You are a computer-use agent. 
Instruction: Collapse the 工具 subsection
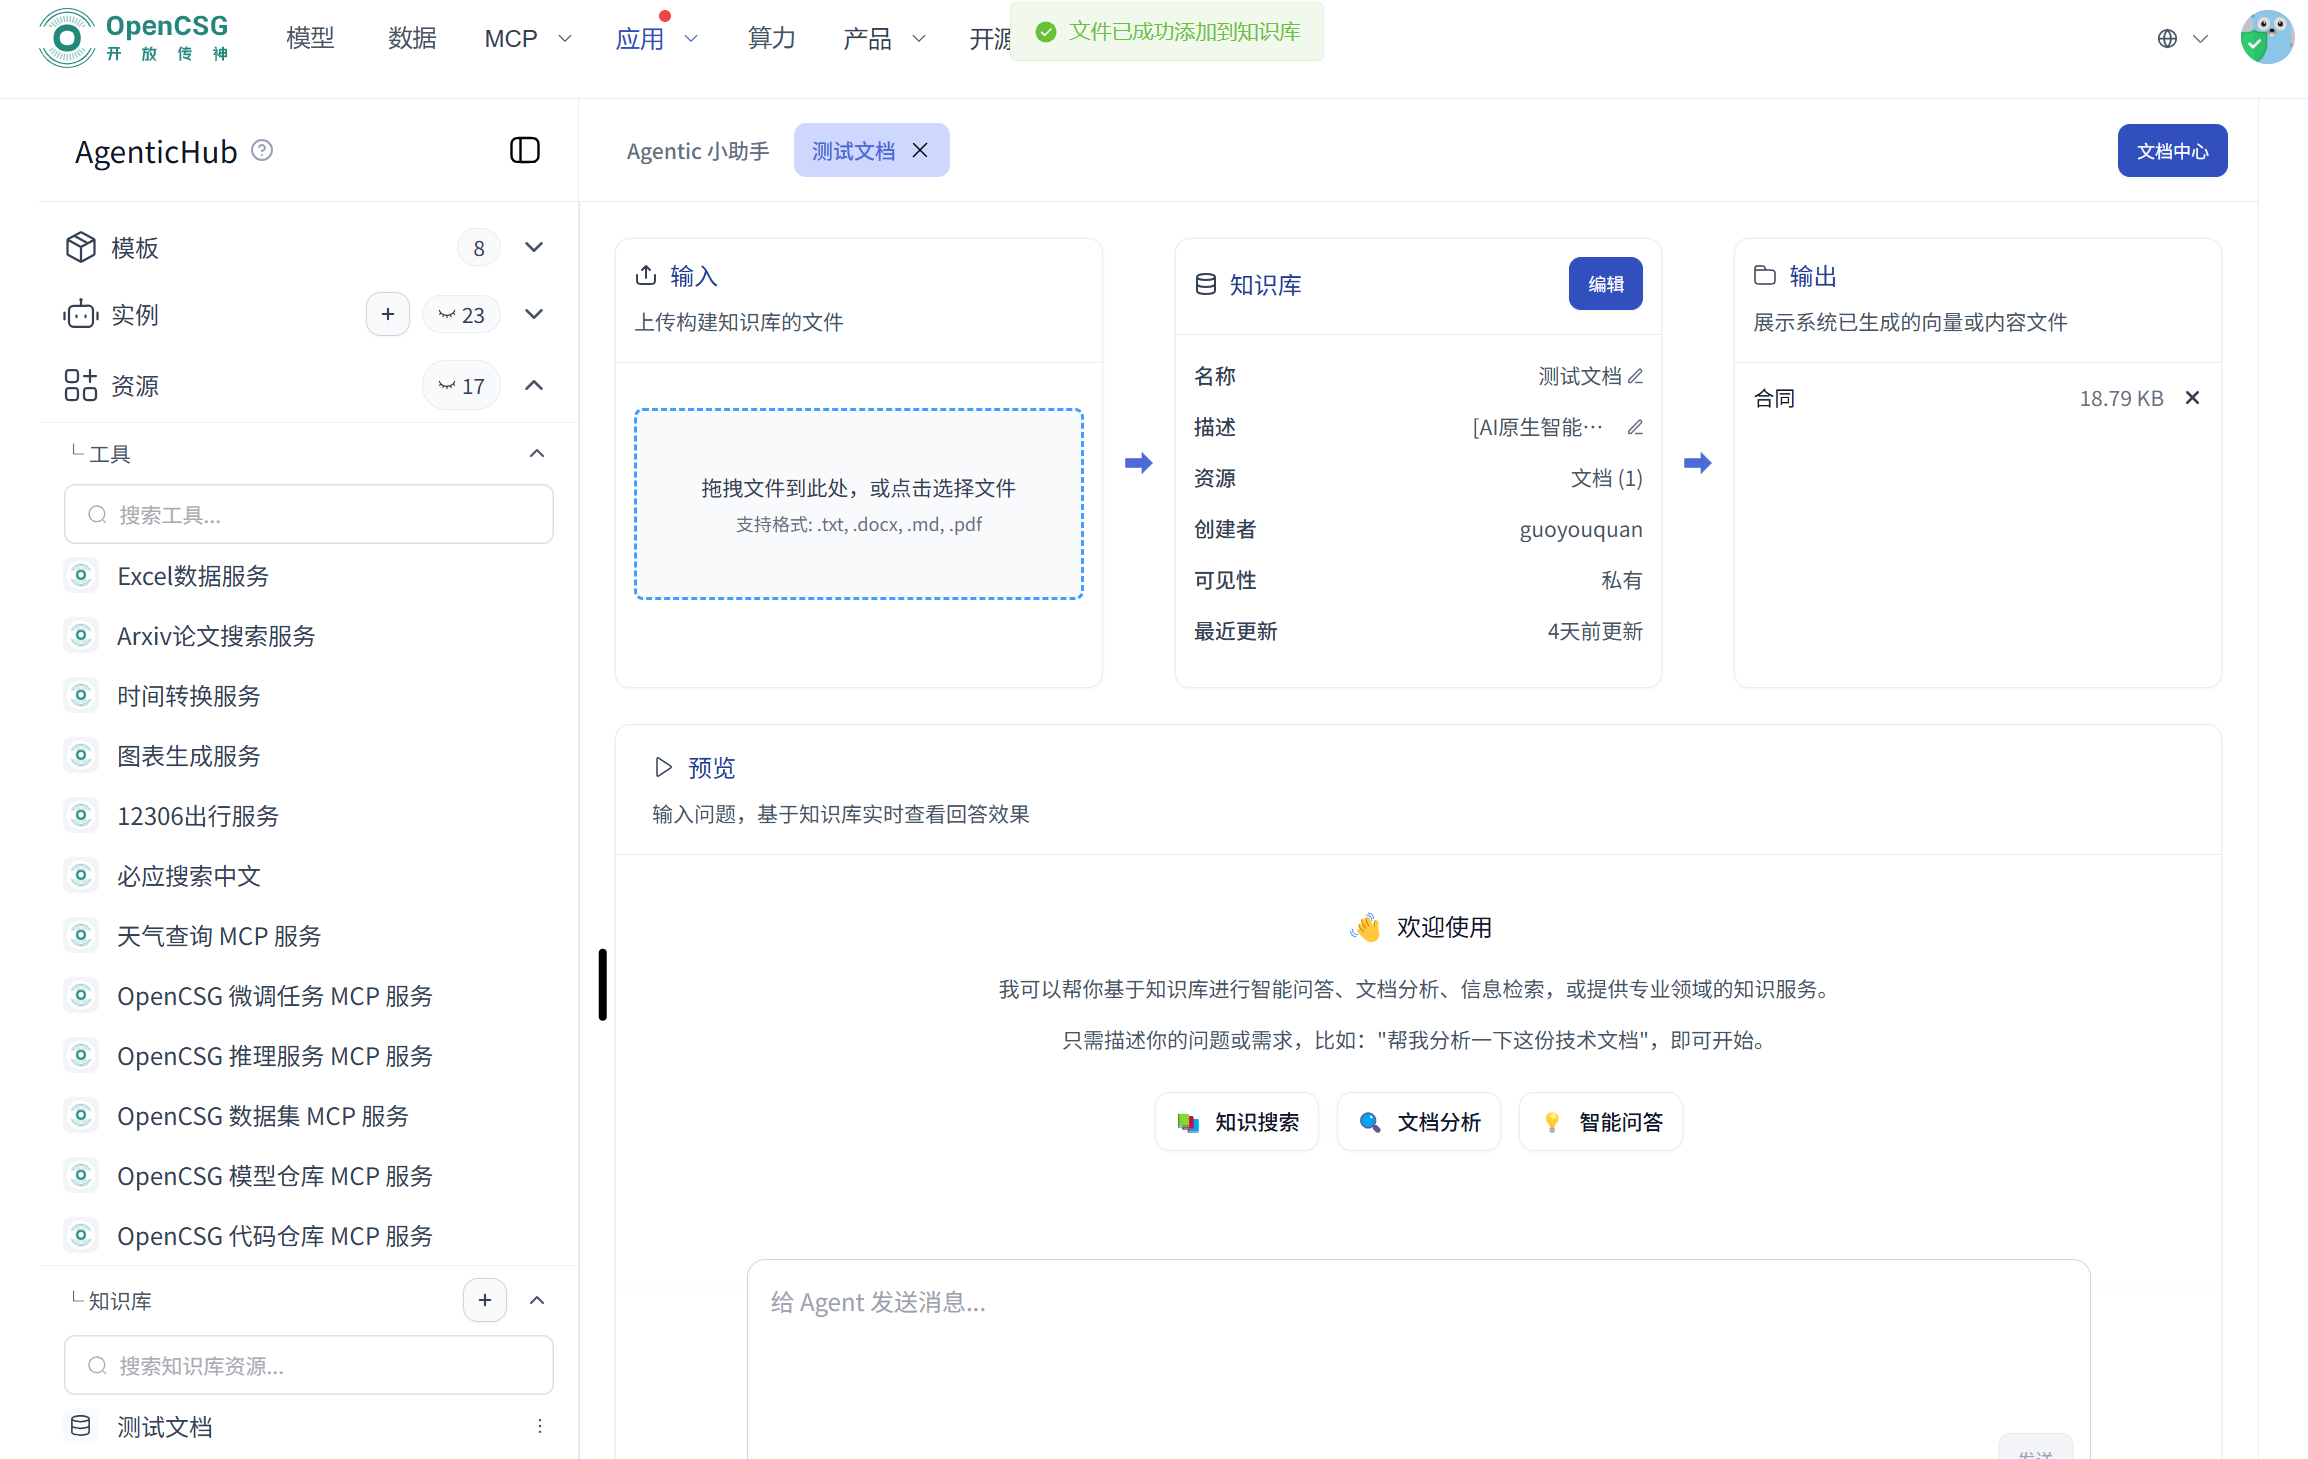pos(537,454)
